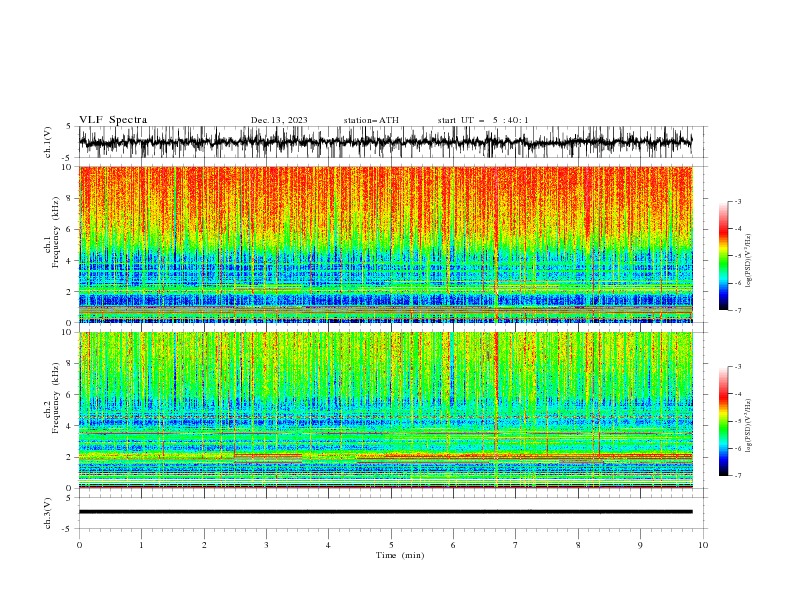Click time axis tick label "1"
This screenshot has width=792, height=612.
(x=141, y=545)
